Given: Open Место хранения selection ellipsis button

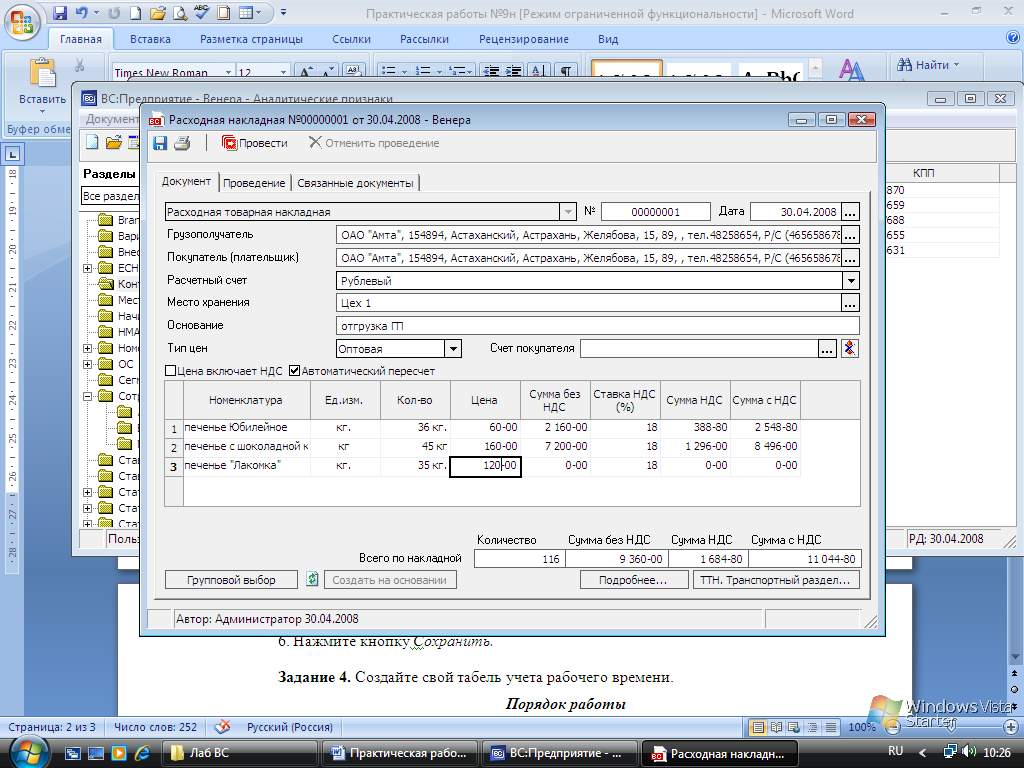Looking at the screenshot, I should 850,303.
